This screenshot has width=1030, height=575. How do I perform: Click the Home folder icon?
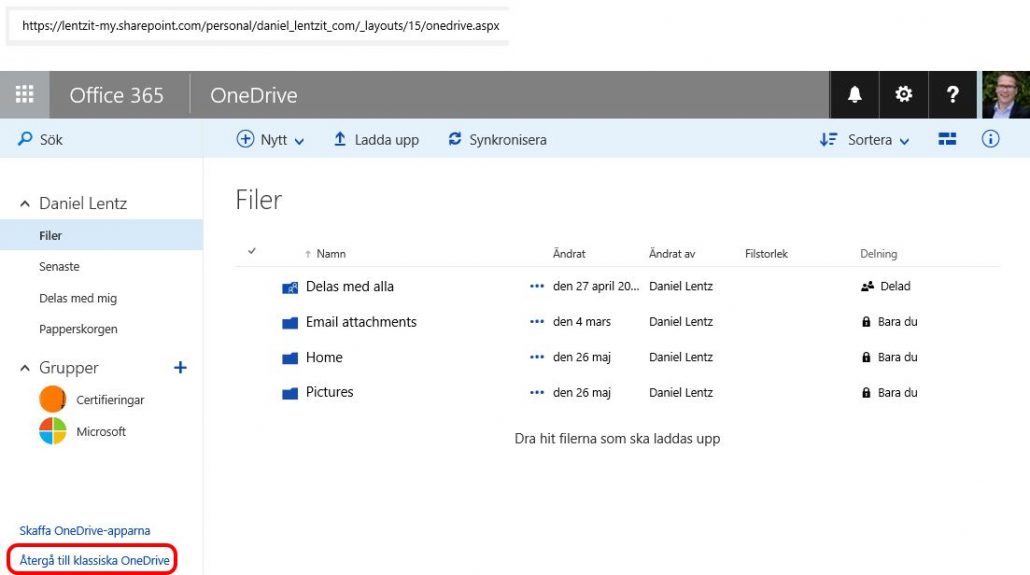[290, 358]
